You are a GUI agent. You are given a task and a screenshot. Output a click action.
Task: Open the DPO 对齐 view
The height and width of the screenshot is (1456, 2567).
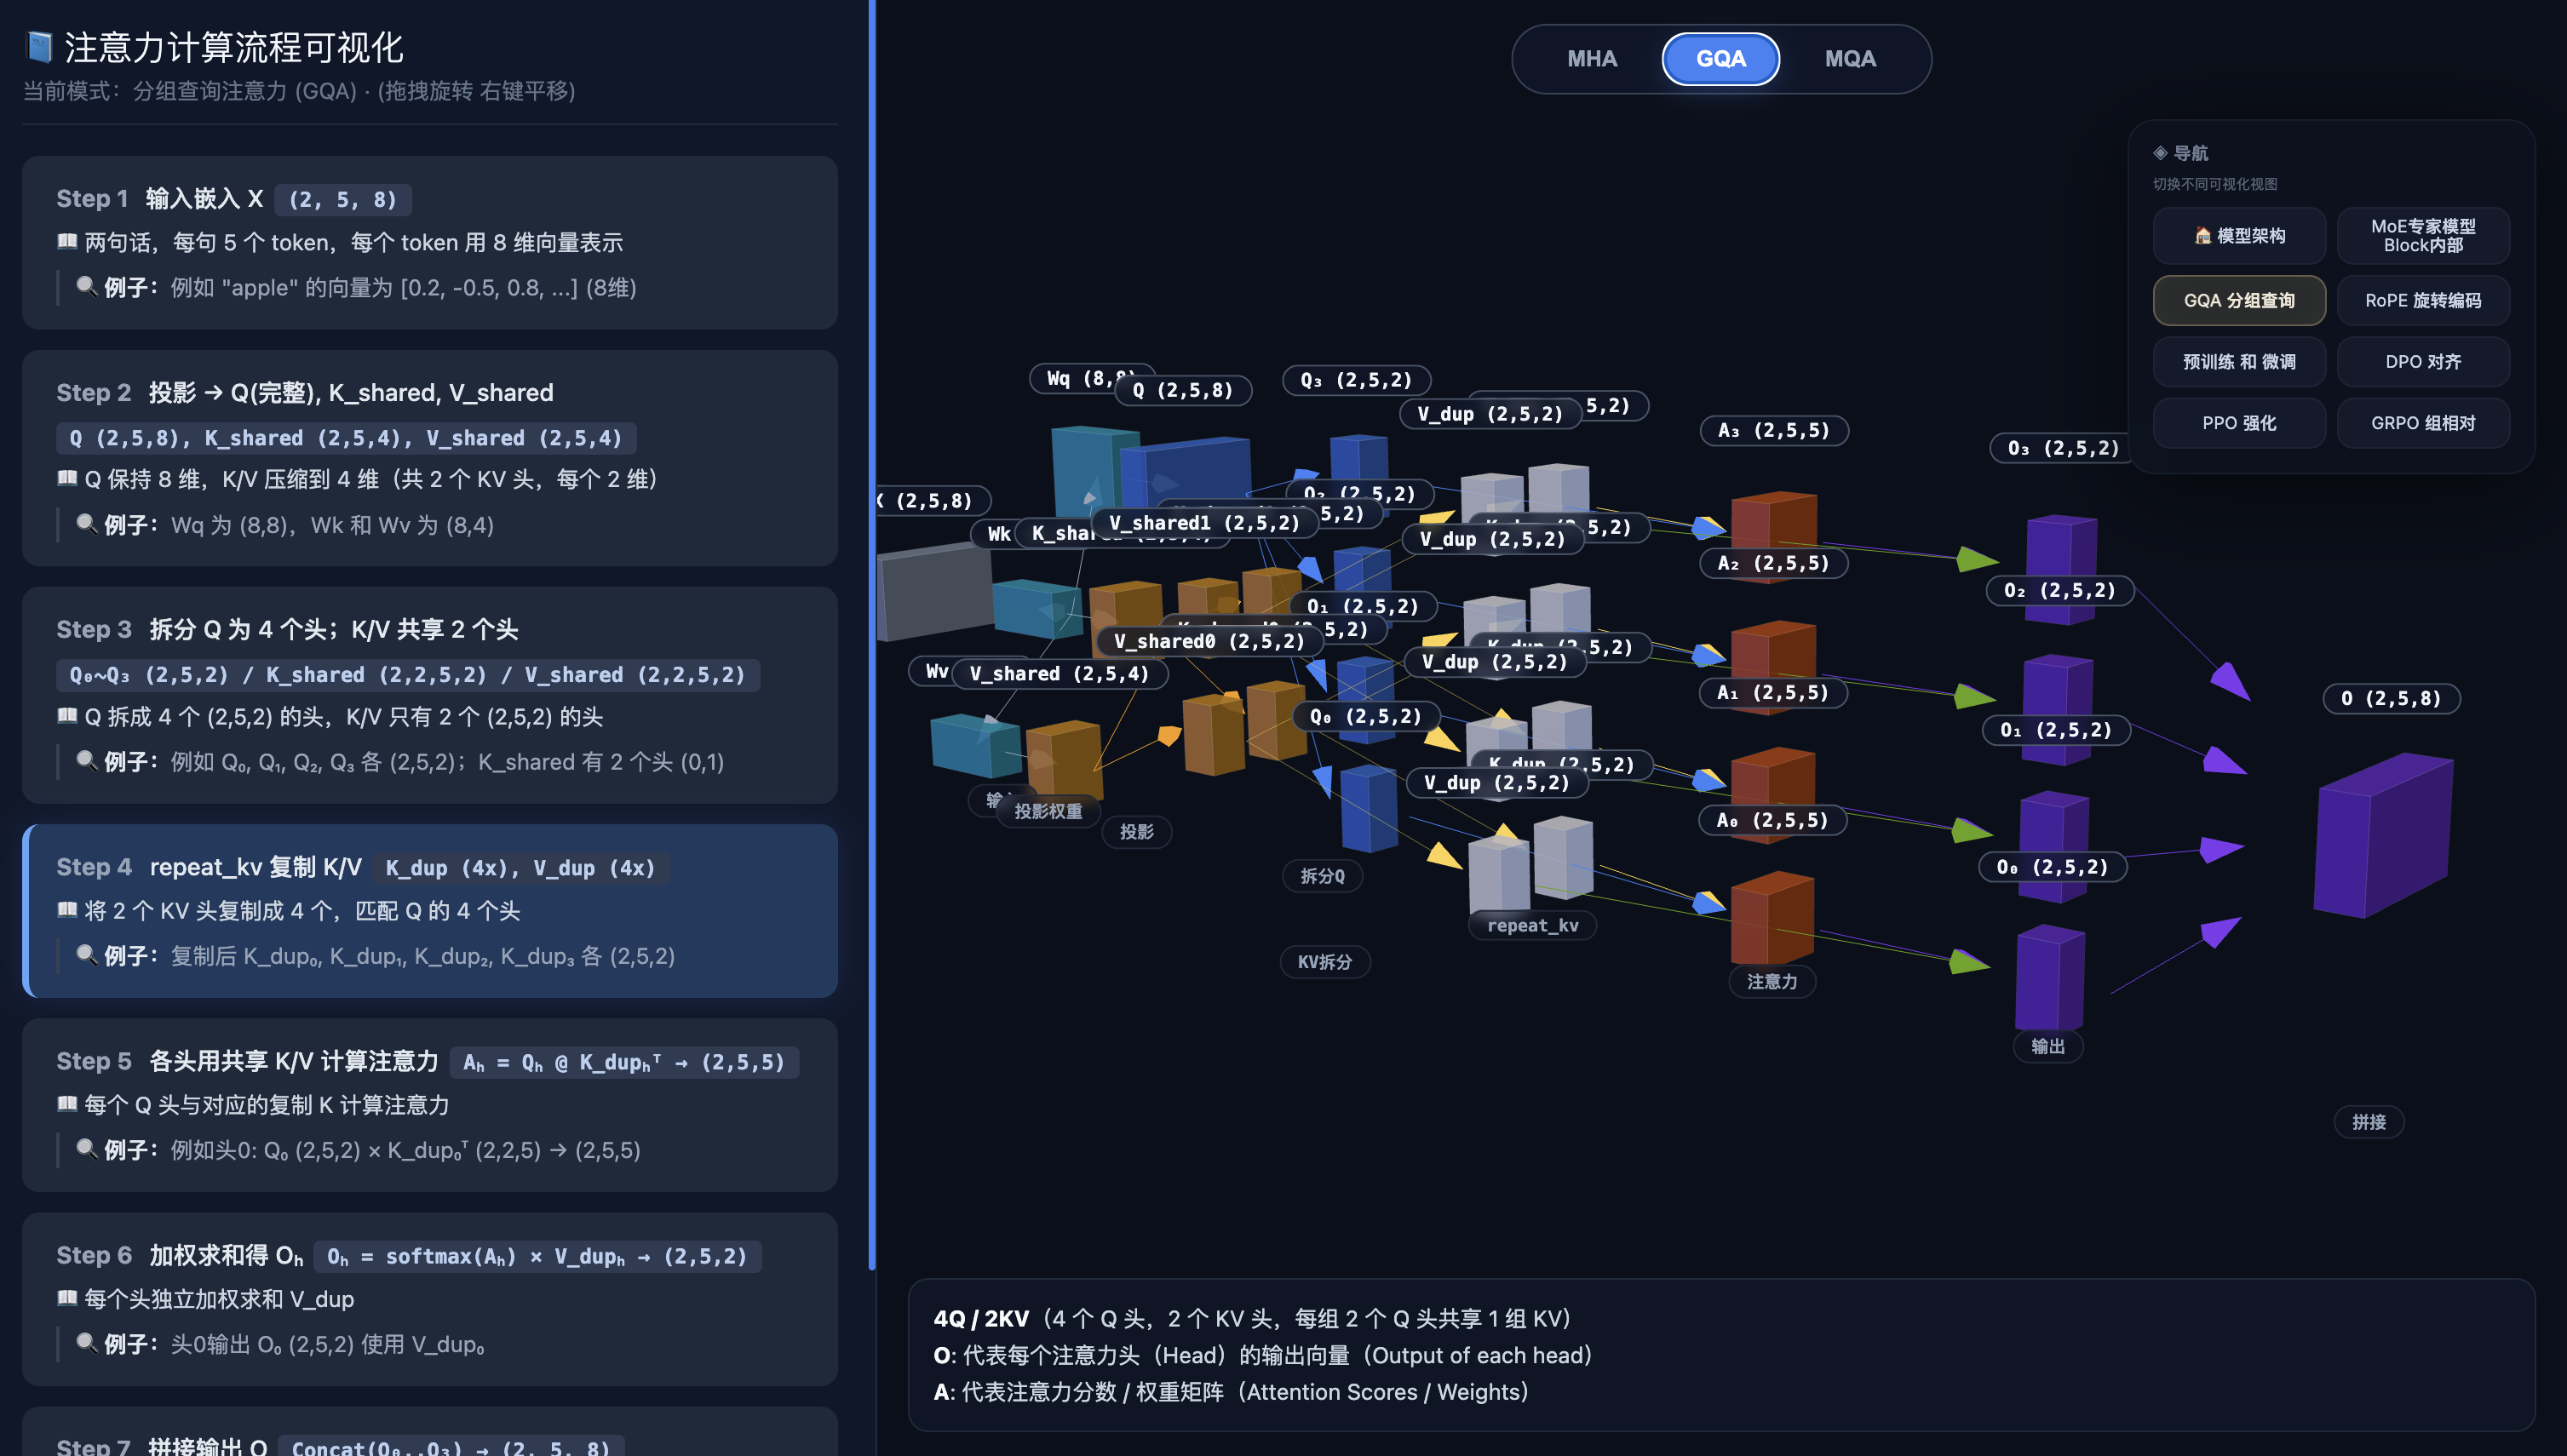(2423, 362)
